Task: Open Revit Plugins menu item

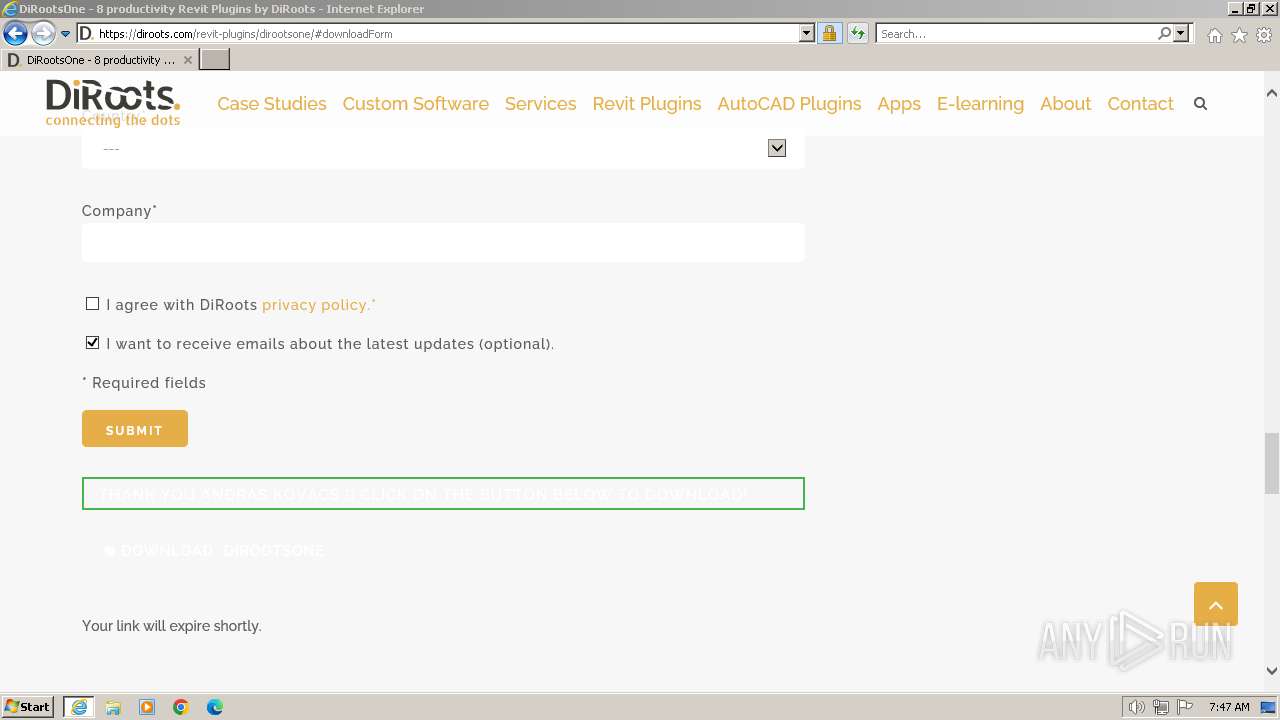Action: point(647,103)
